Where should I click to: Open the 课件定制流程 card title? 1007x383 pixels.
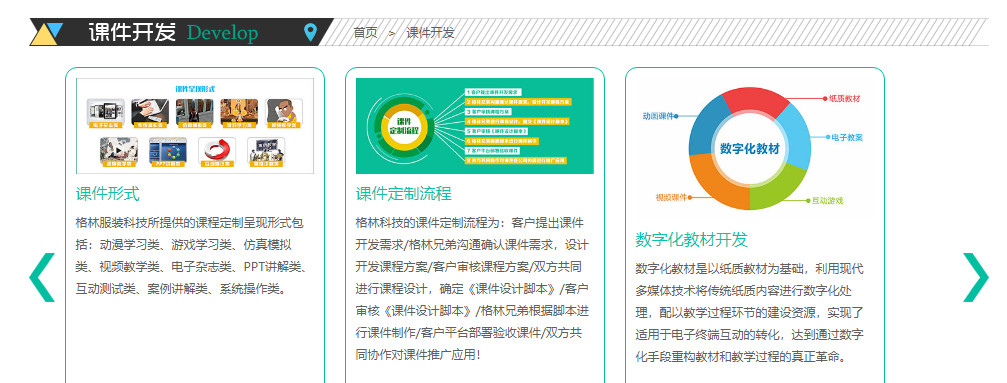pyautogui.click(x=403, y=193)
